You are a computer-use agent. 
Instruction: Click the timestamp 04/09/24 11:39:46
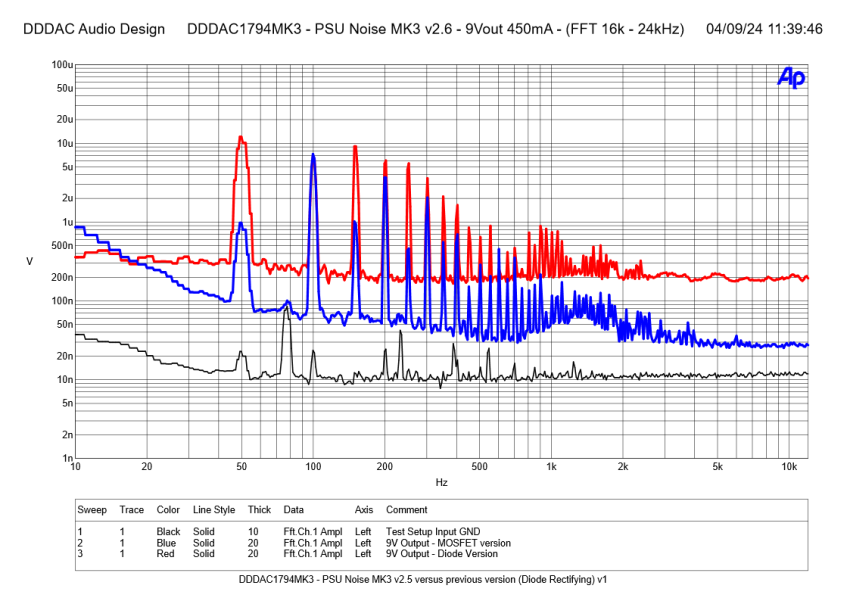(x=763, y=29)
